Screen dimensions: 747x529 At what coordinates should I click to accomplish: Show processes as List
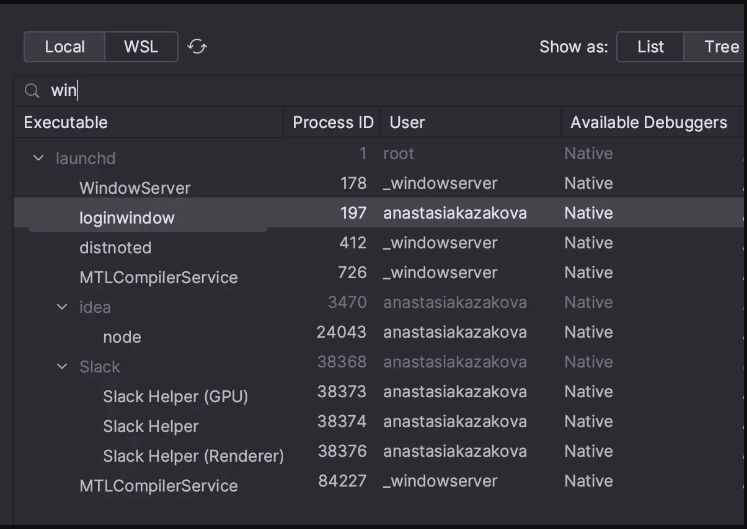650,47
